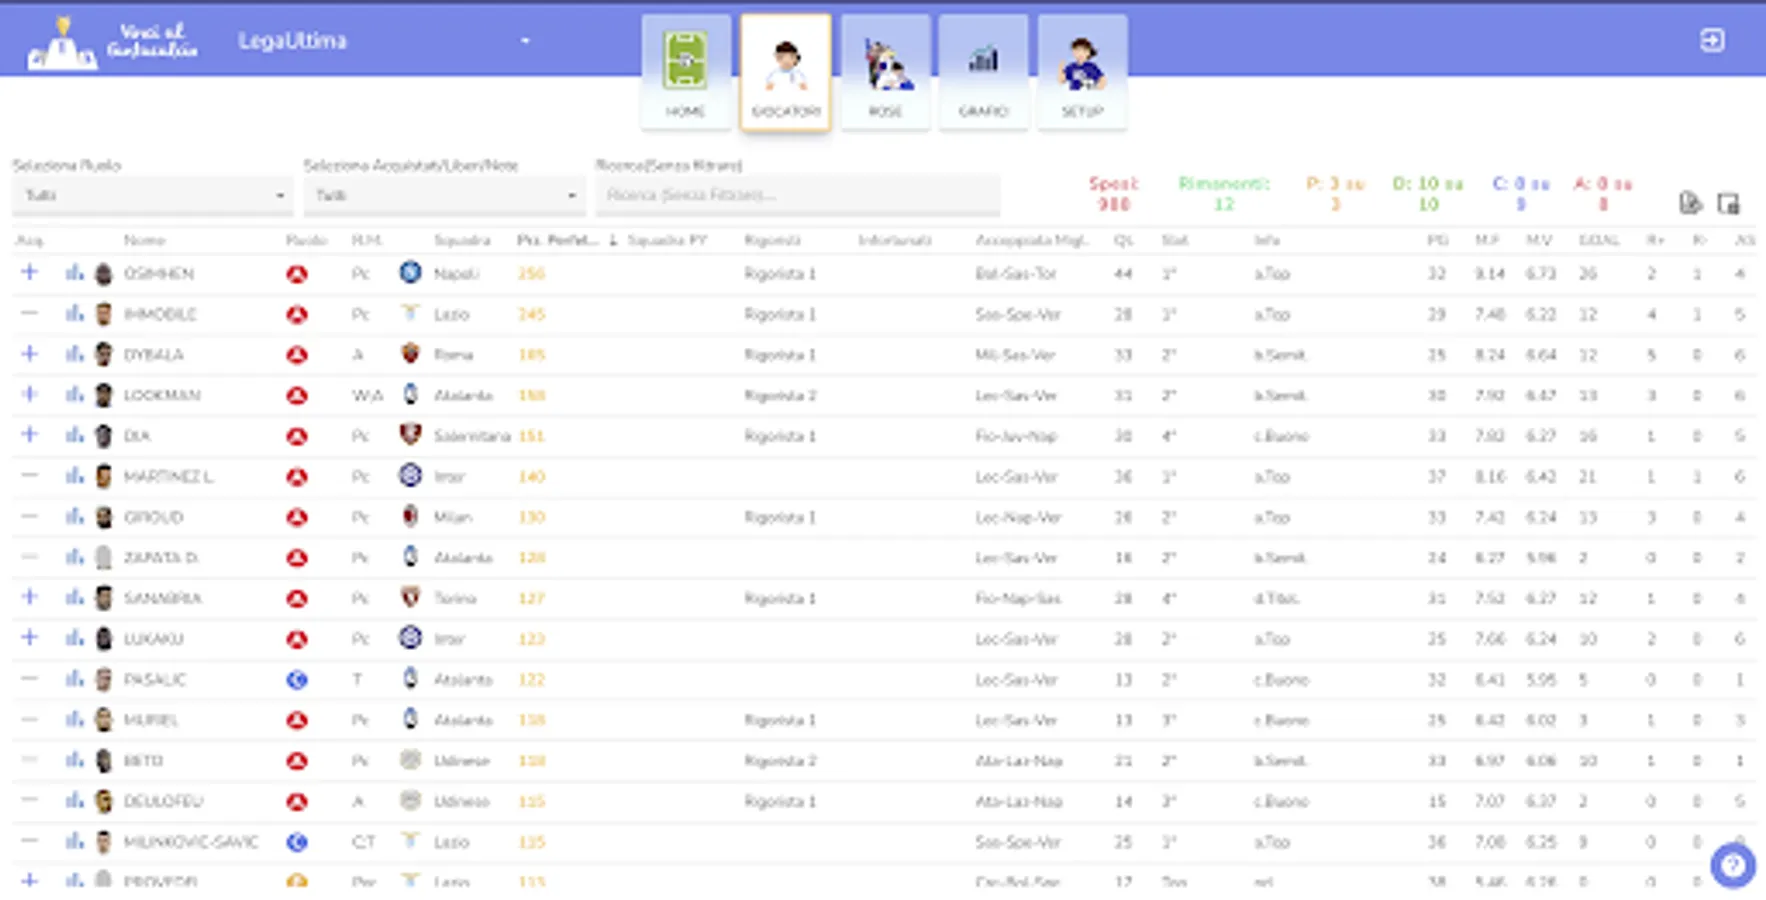Remove MARTINEZ L. with the minus icon
Viewport: 1766px width, 900px height.
pos(29,476)
